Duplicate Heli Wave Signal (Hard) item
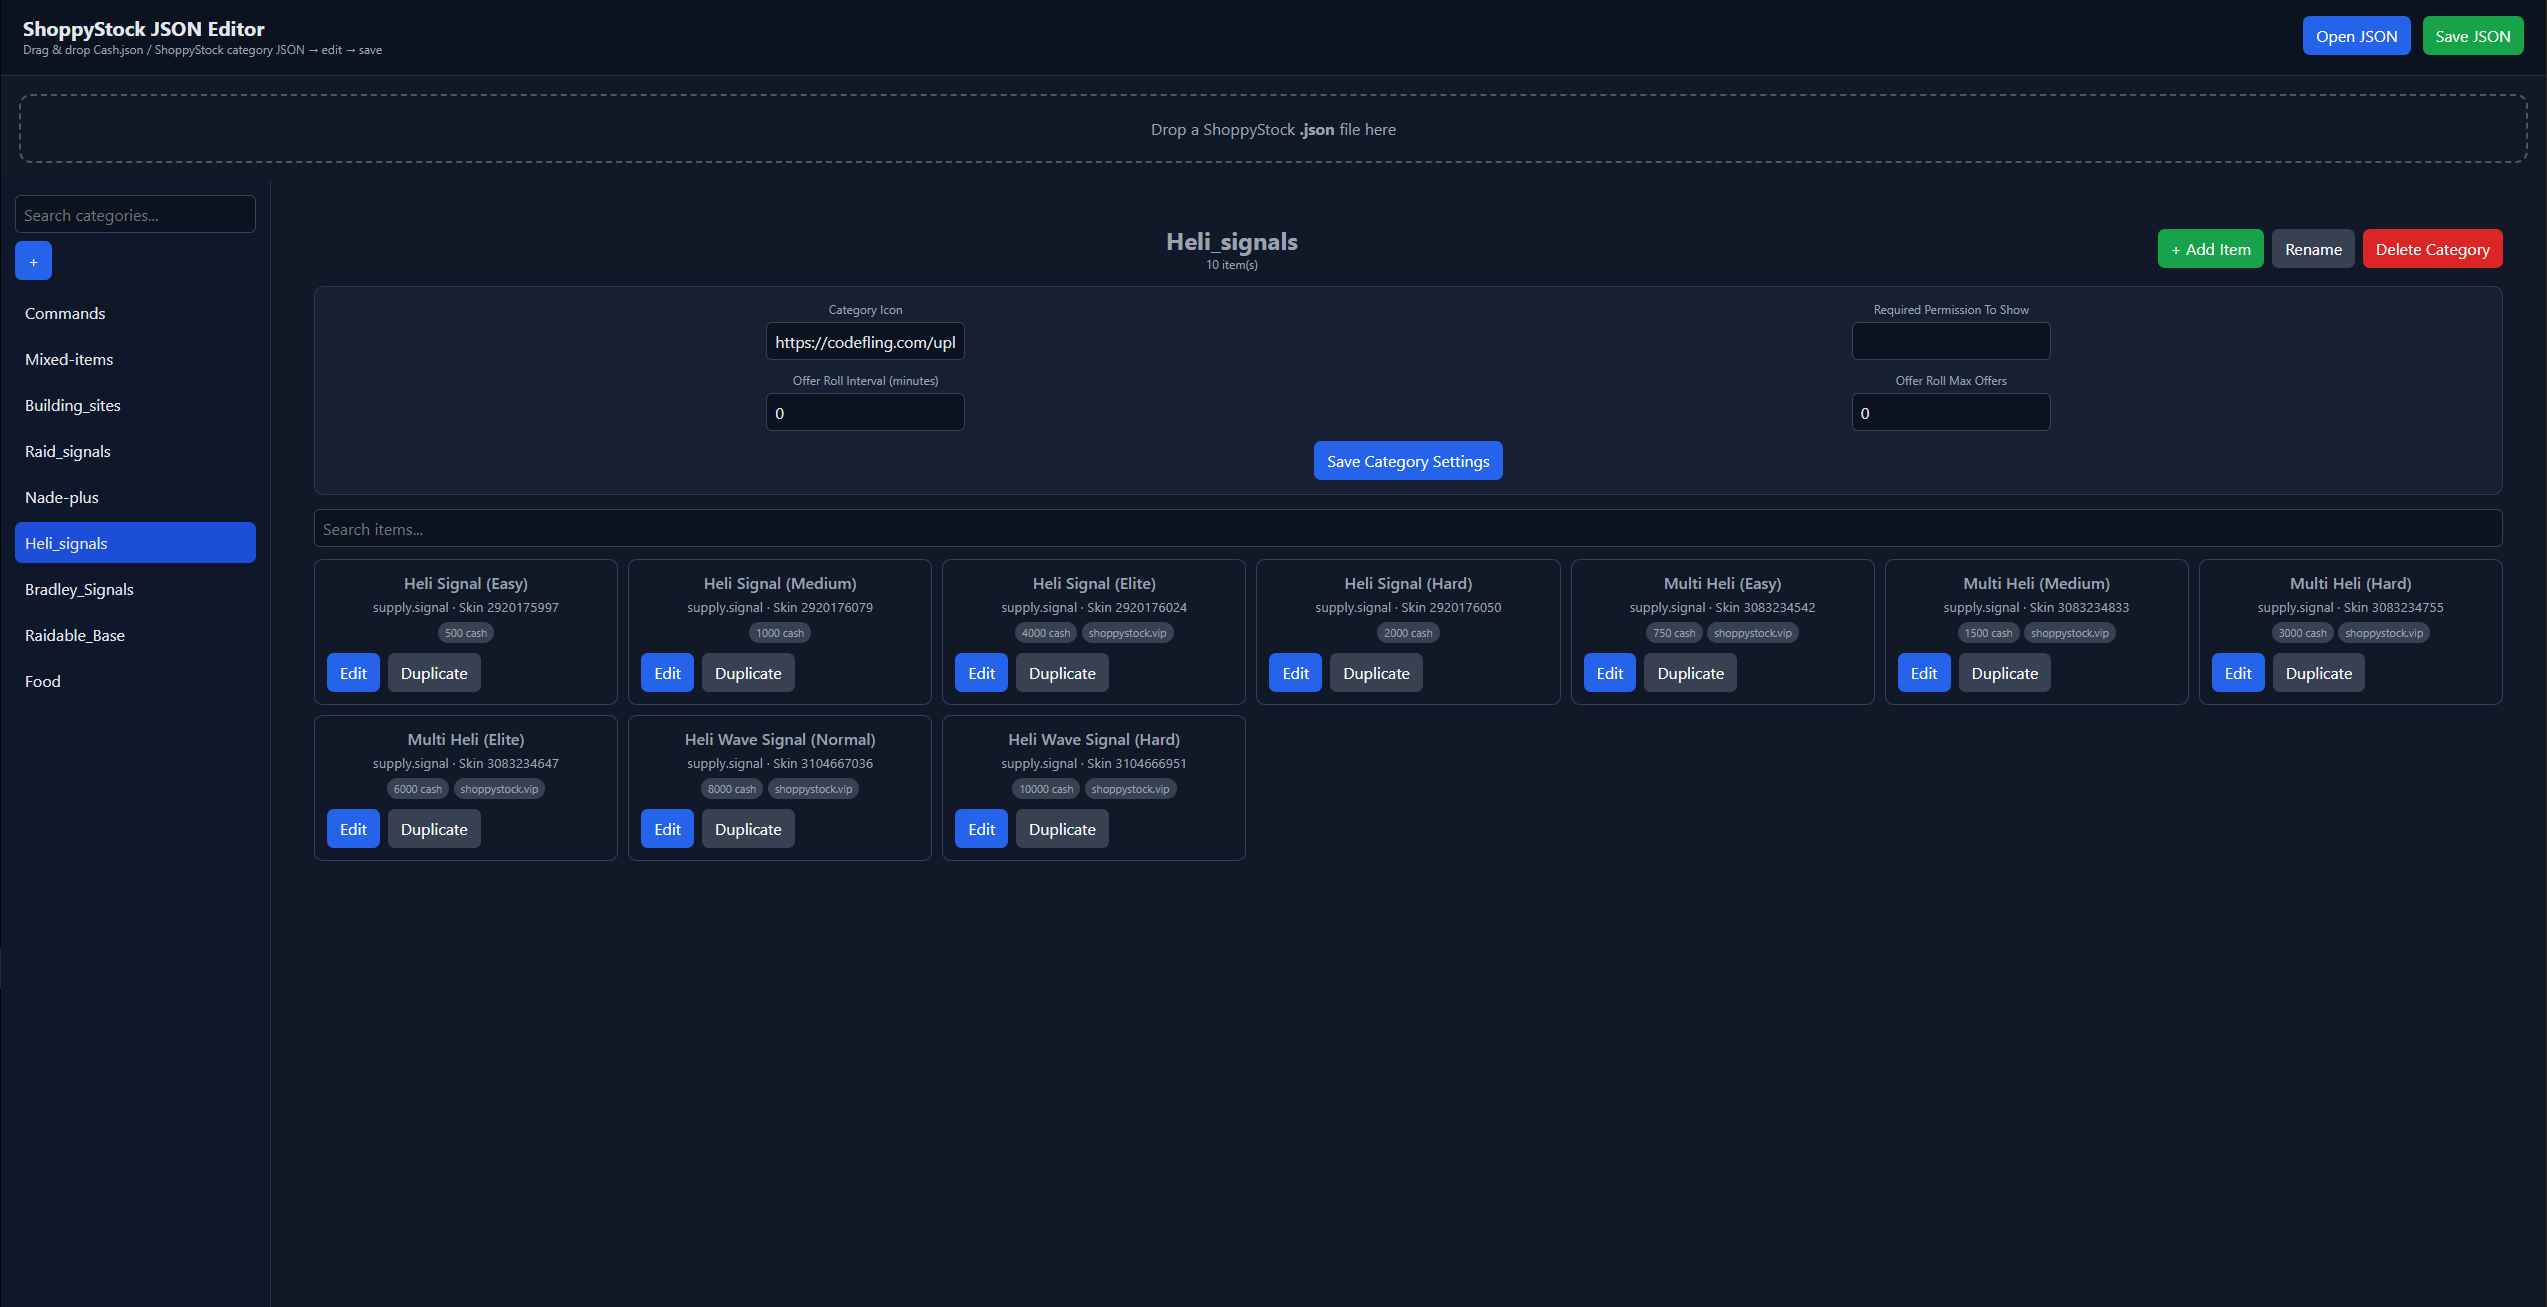This screenshot has height=1307, width=2547. pyautogui.click(x=1062, y=829)
